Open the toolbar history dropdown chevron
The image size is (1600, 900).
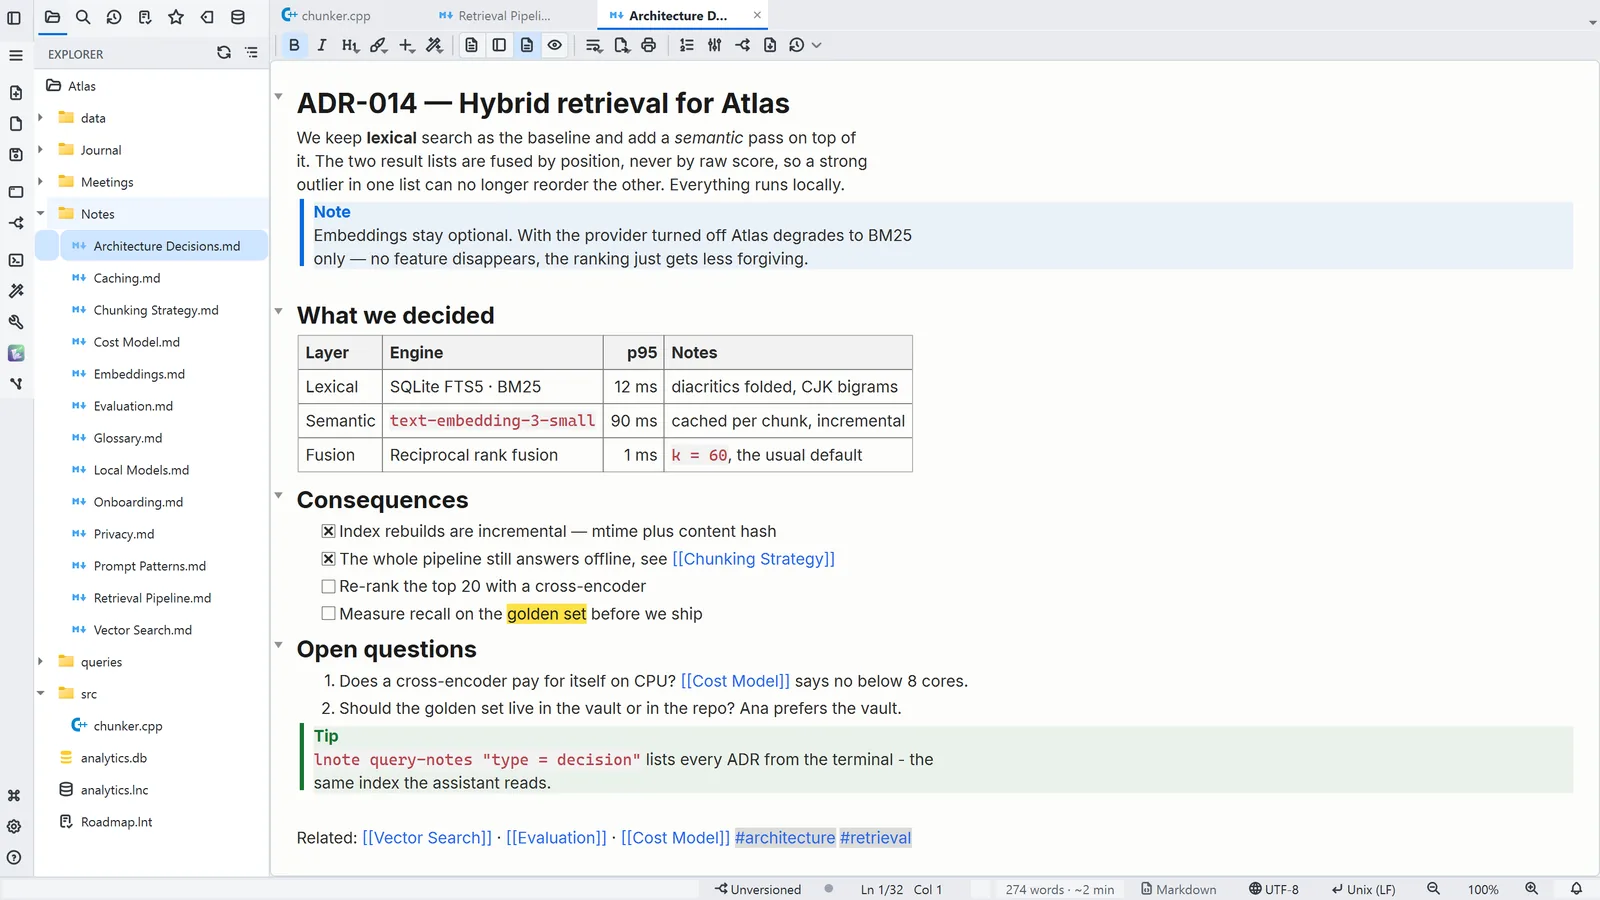(817, 45)
